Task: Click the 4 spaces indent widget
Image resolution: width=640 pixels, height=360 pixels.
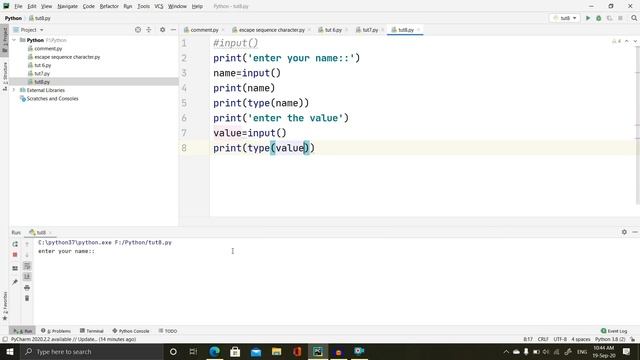Action: [581, 339]
